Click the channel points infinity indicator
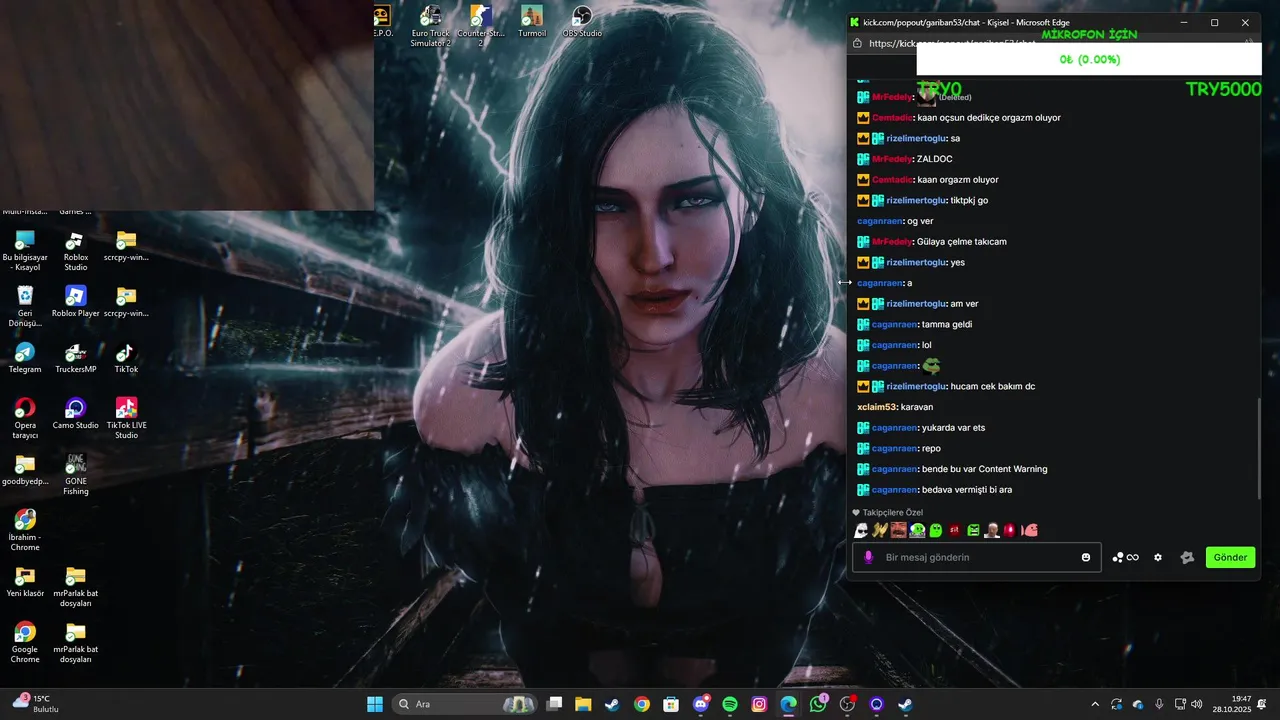This screenshot has height=720, width=1280. (1126, 557)
